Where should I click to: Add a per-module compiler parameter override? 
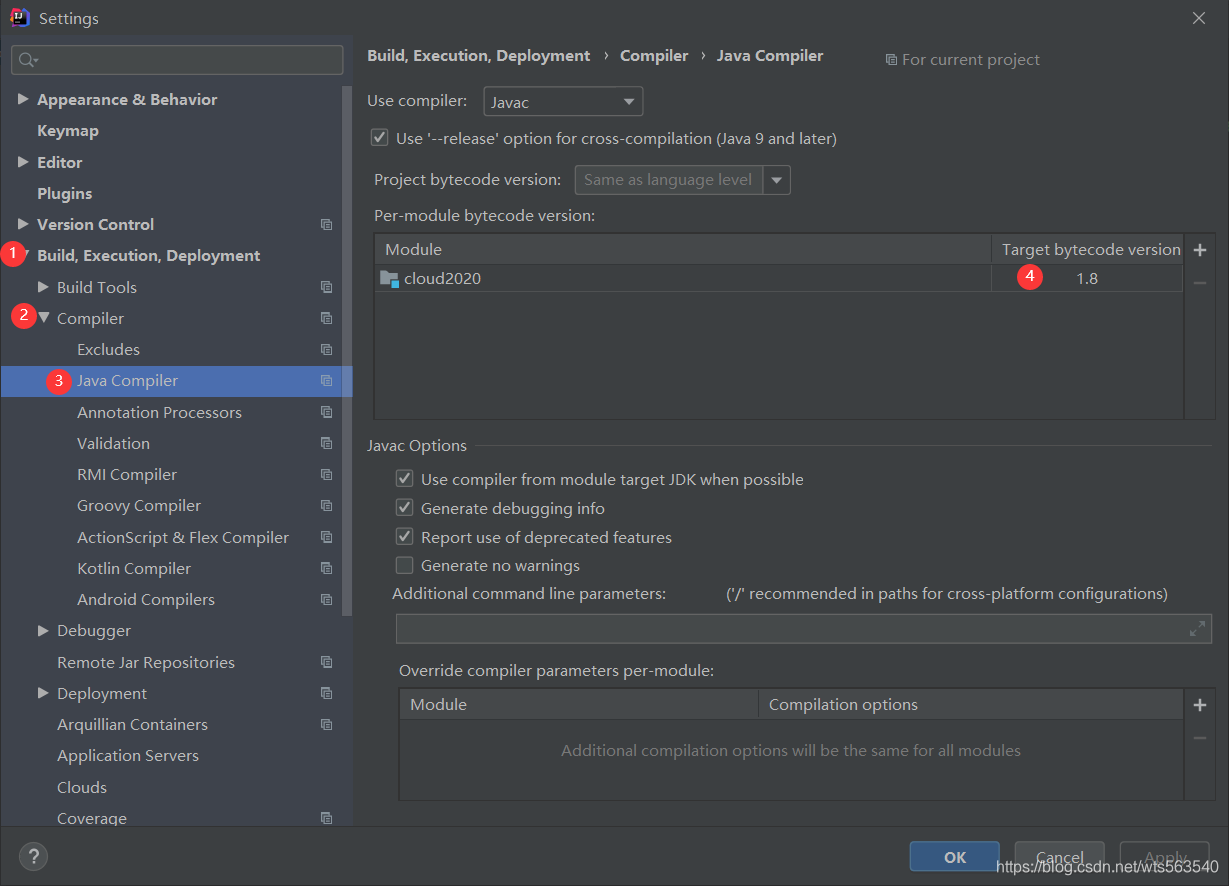click(1200, 705)
